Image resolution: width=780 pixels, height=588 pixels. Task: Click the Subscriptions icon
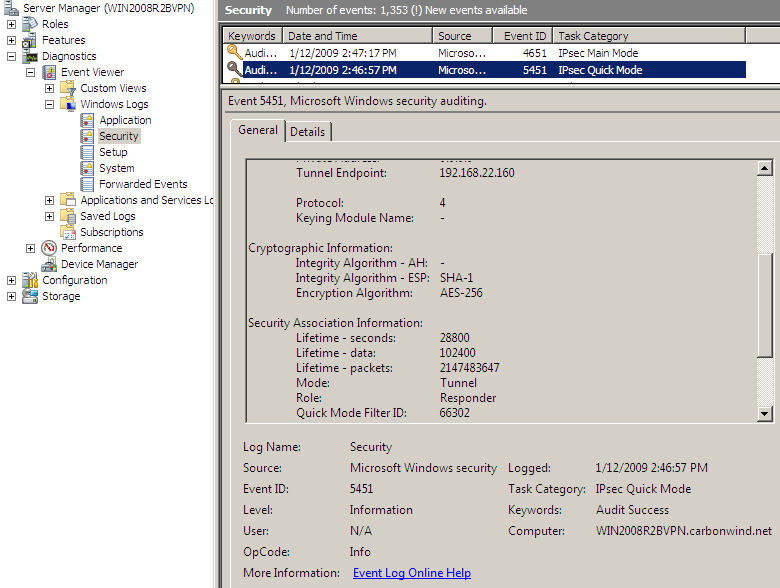tap(68, 232)
